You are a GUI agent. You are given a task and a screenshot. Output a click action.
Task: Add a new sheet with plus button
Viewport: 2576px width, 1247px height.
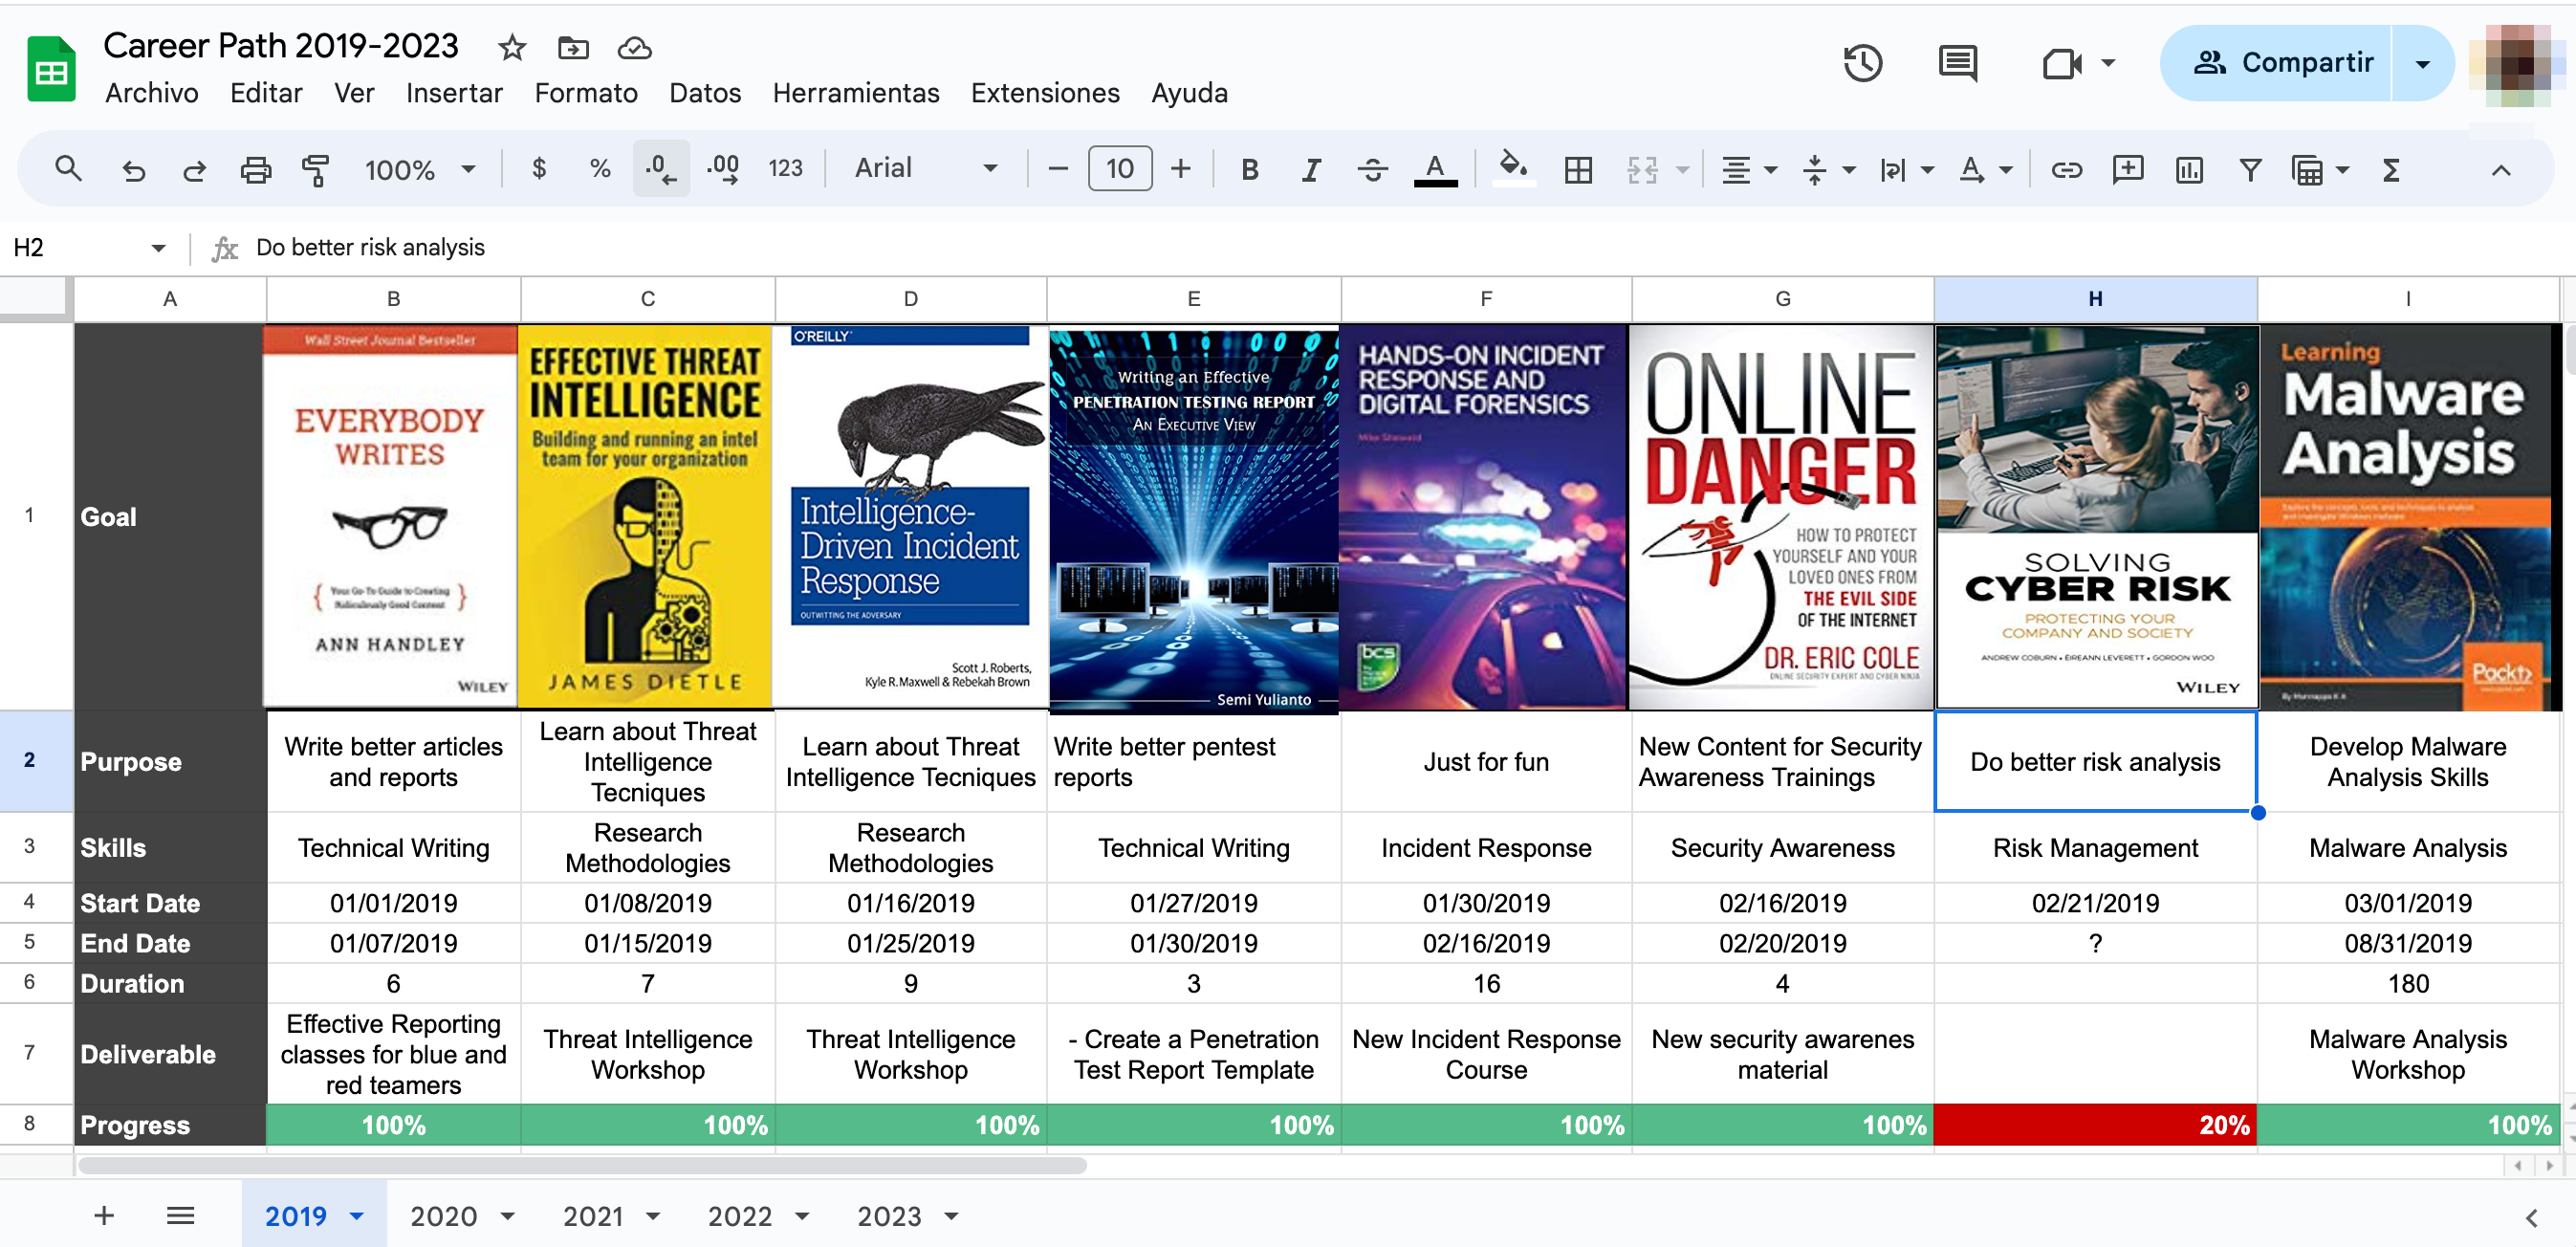click(104, 1215)
